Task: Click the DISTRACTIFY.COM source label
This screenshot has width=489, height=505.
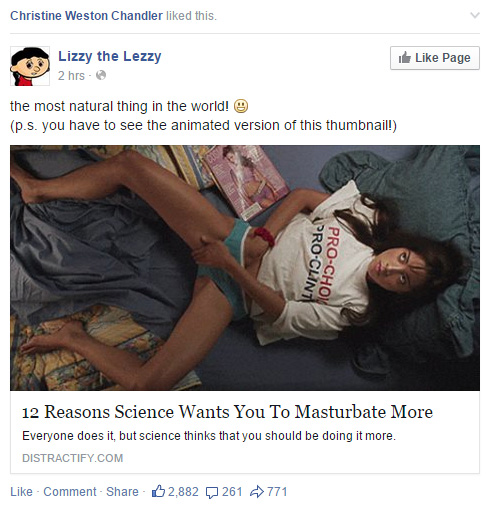Action: (x=73, y=458)
